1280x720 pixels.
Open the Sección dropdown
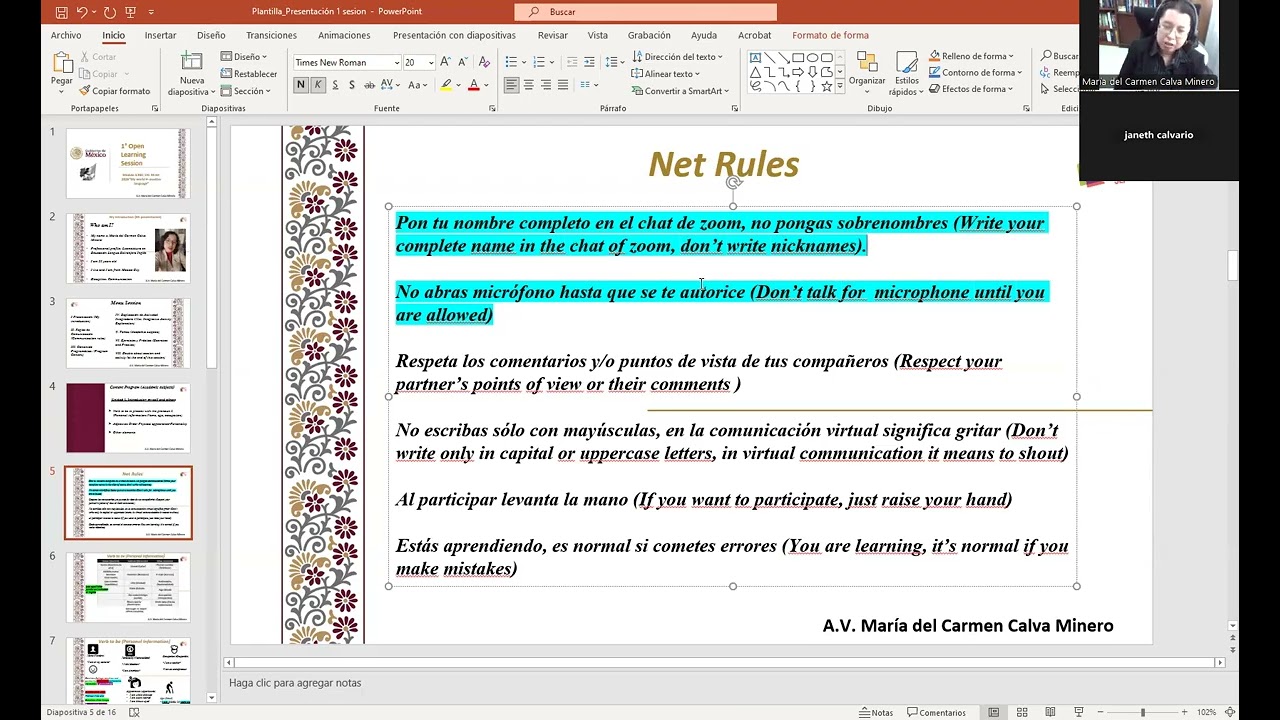pyautogui.click(x=244, y=91)
